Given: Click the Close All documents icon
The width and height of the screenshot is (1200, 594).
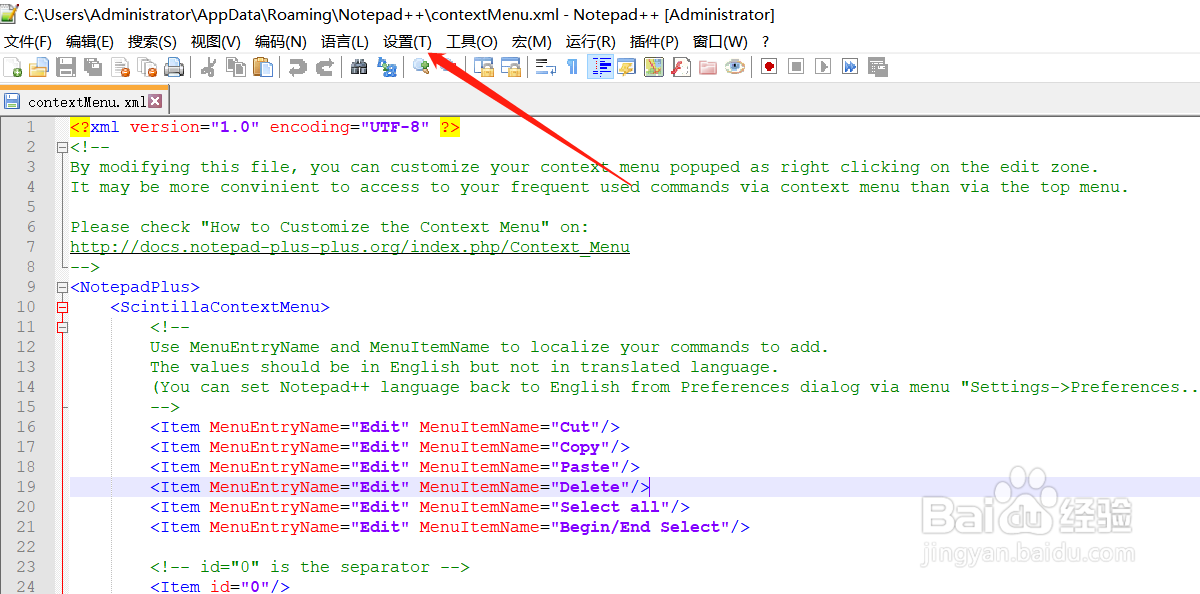Looking at the screenshot, I should (x=147, y=67).
